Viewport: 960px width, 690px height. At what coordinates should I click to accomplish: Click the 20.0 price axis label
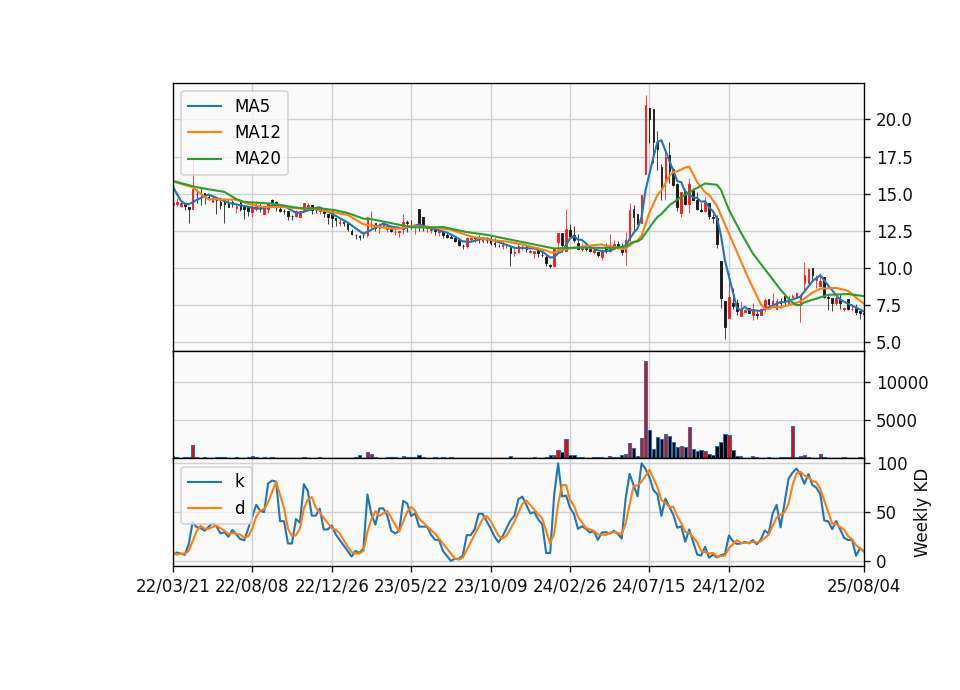pos(894,120)
